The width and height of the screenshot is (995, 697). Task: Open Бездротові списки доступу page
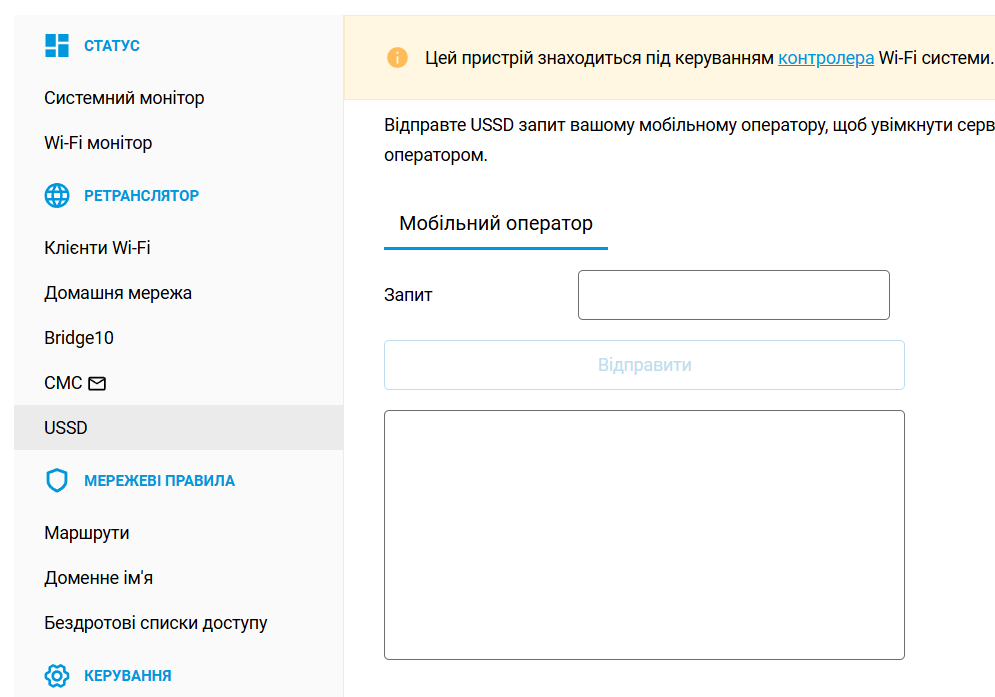tap(156, 623)
